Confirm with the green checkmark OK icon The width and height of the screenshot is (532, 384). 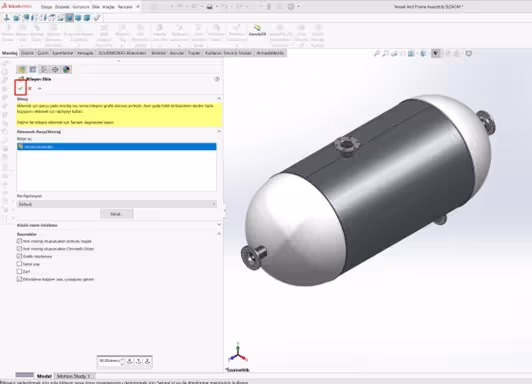[x=20, y=88]
